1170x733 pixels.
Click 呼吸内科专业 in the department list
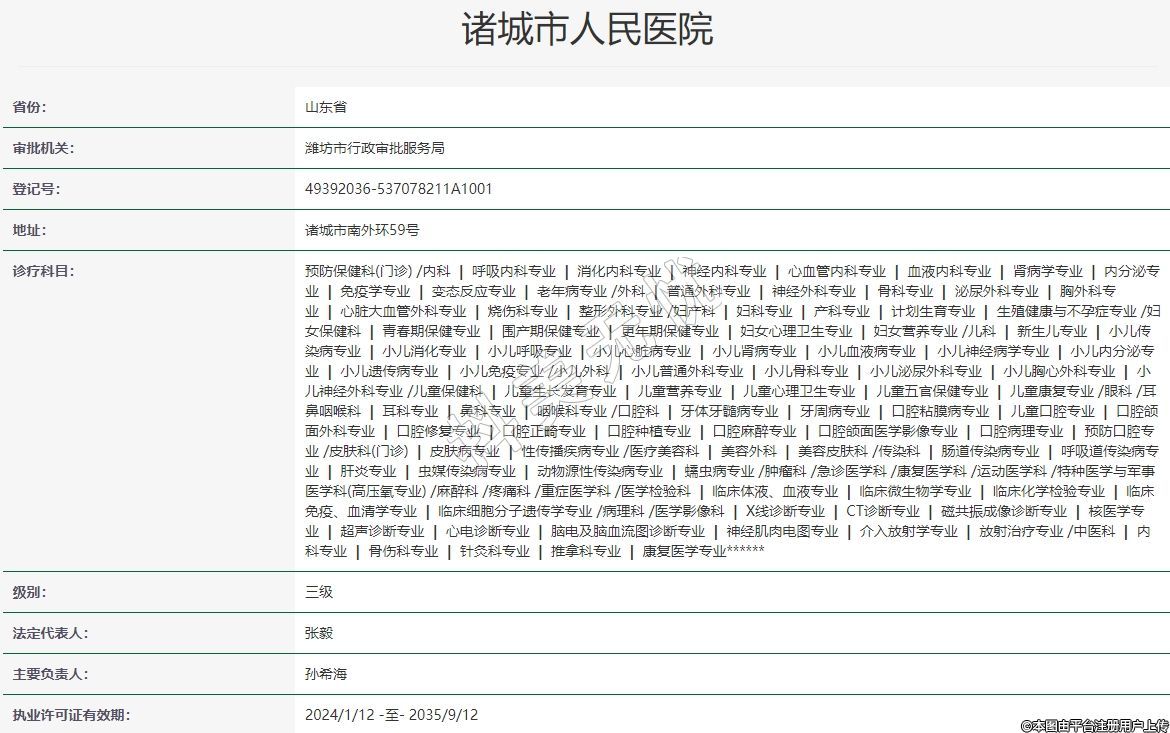pos(514,271)
